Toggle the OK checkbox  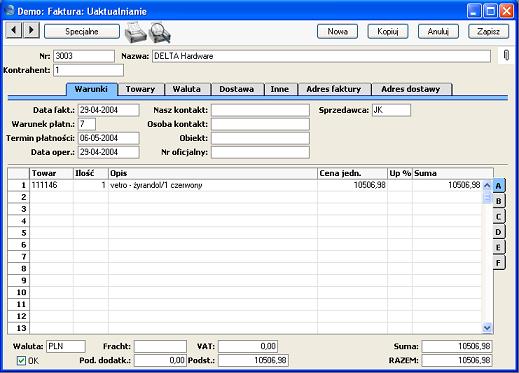(21, 360)
